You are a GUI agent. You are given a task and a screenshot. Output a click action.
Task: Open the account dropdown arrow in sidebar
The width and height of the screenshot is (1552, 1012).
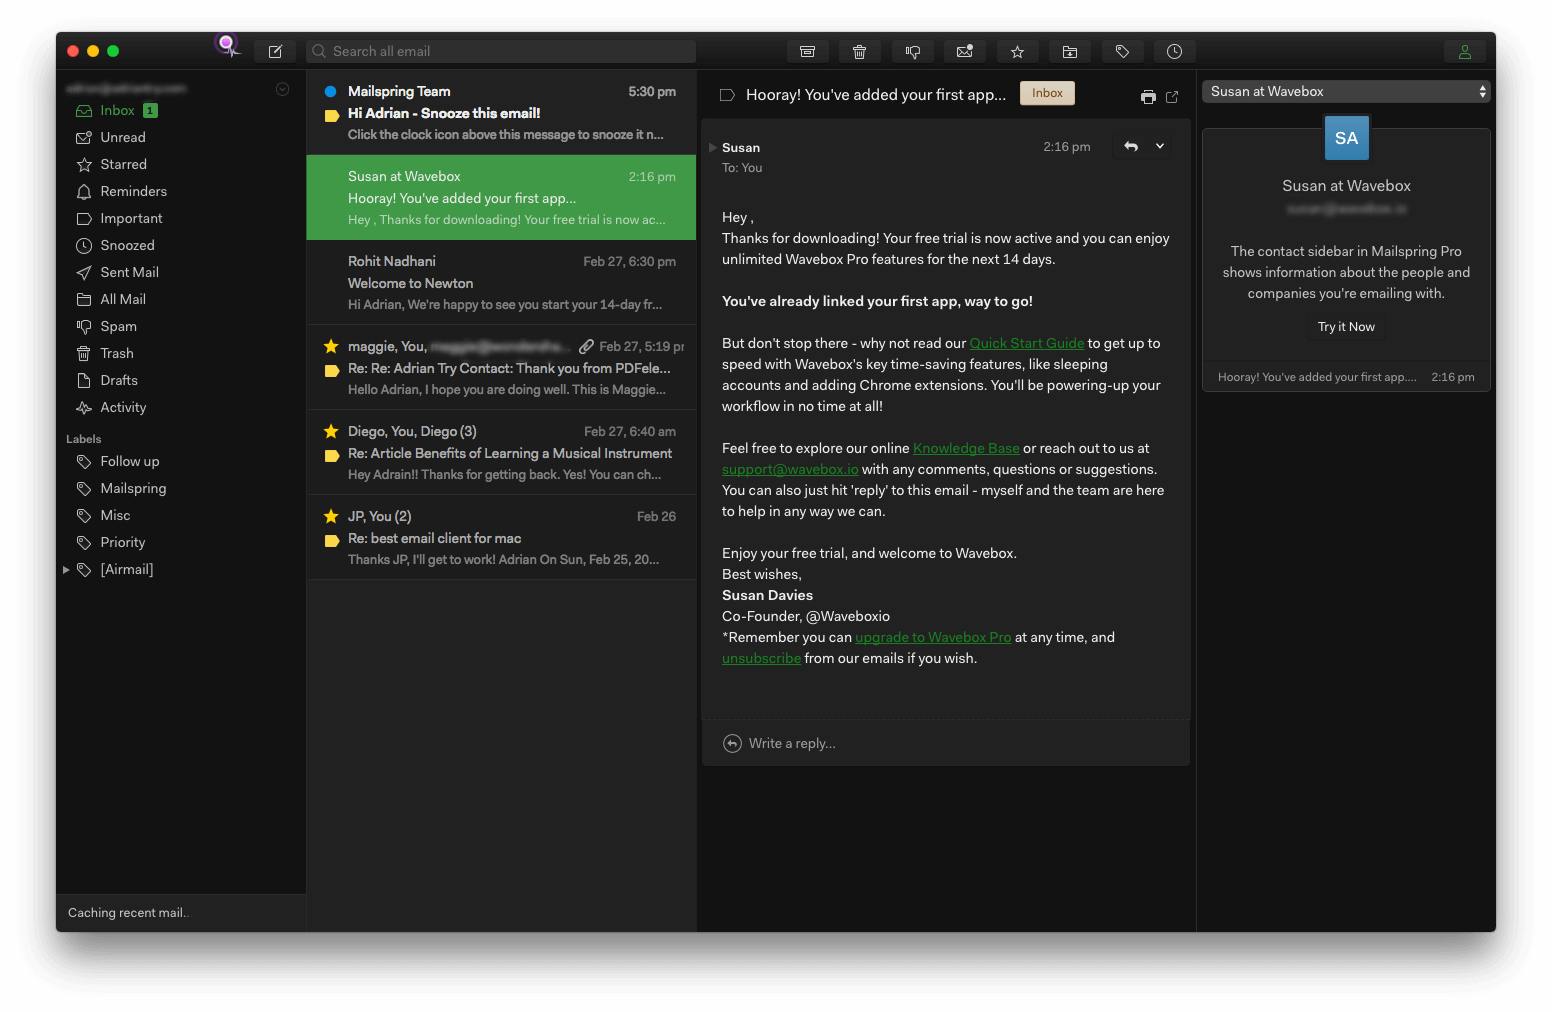tap(283, 89)
